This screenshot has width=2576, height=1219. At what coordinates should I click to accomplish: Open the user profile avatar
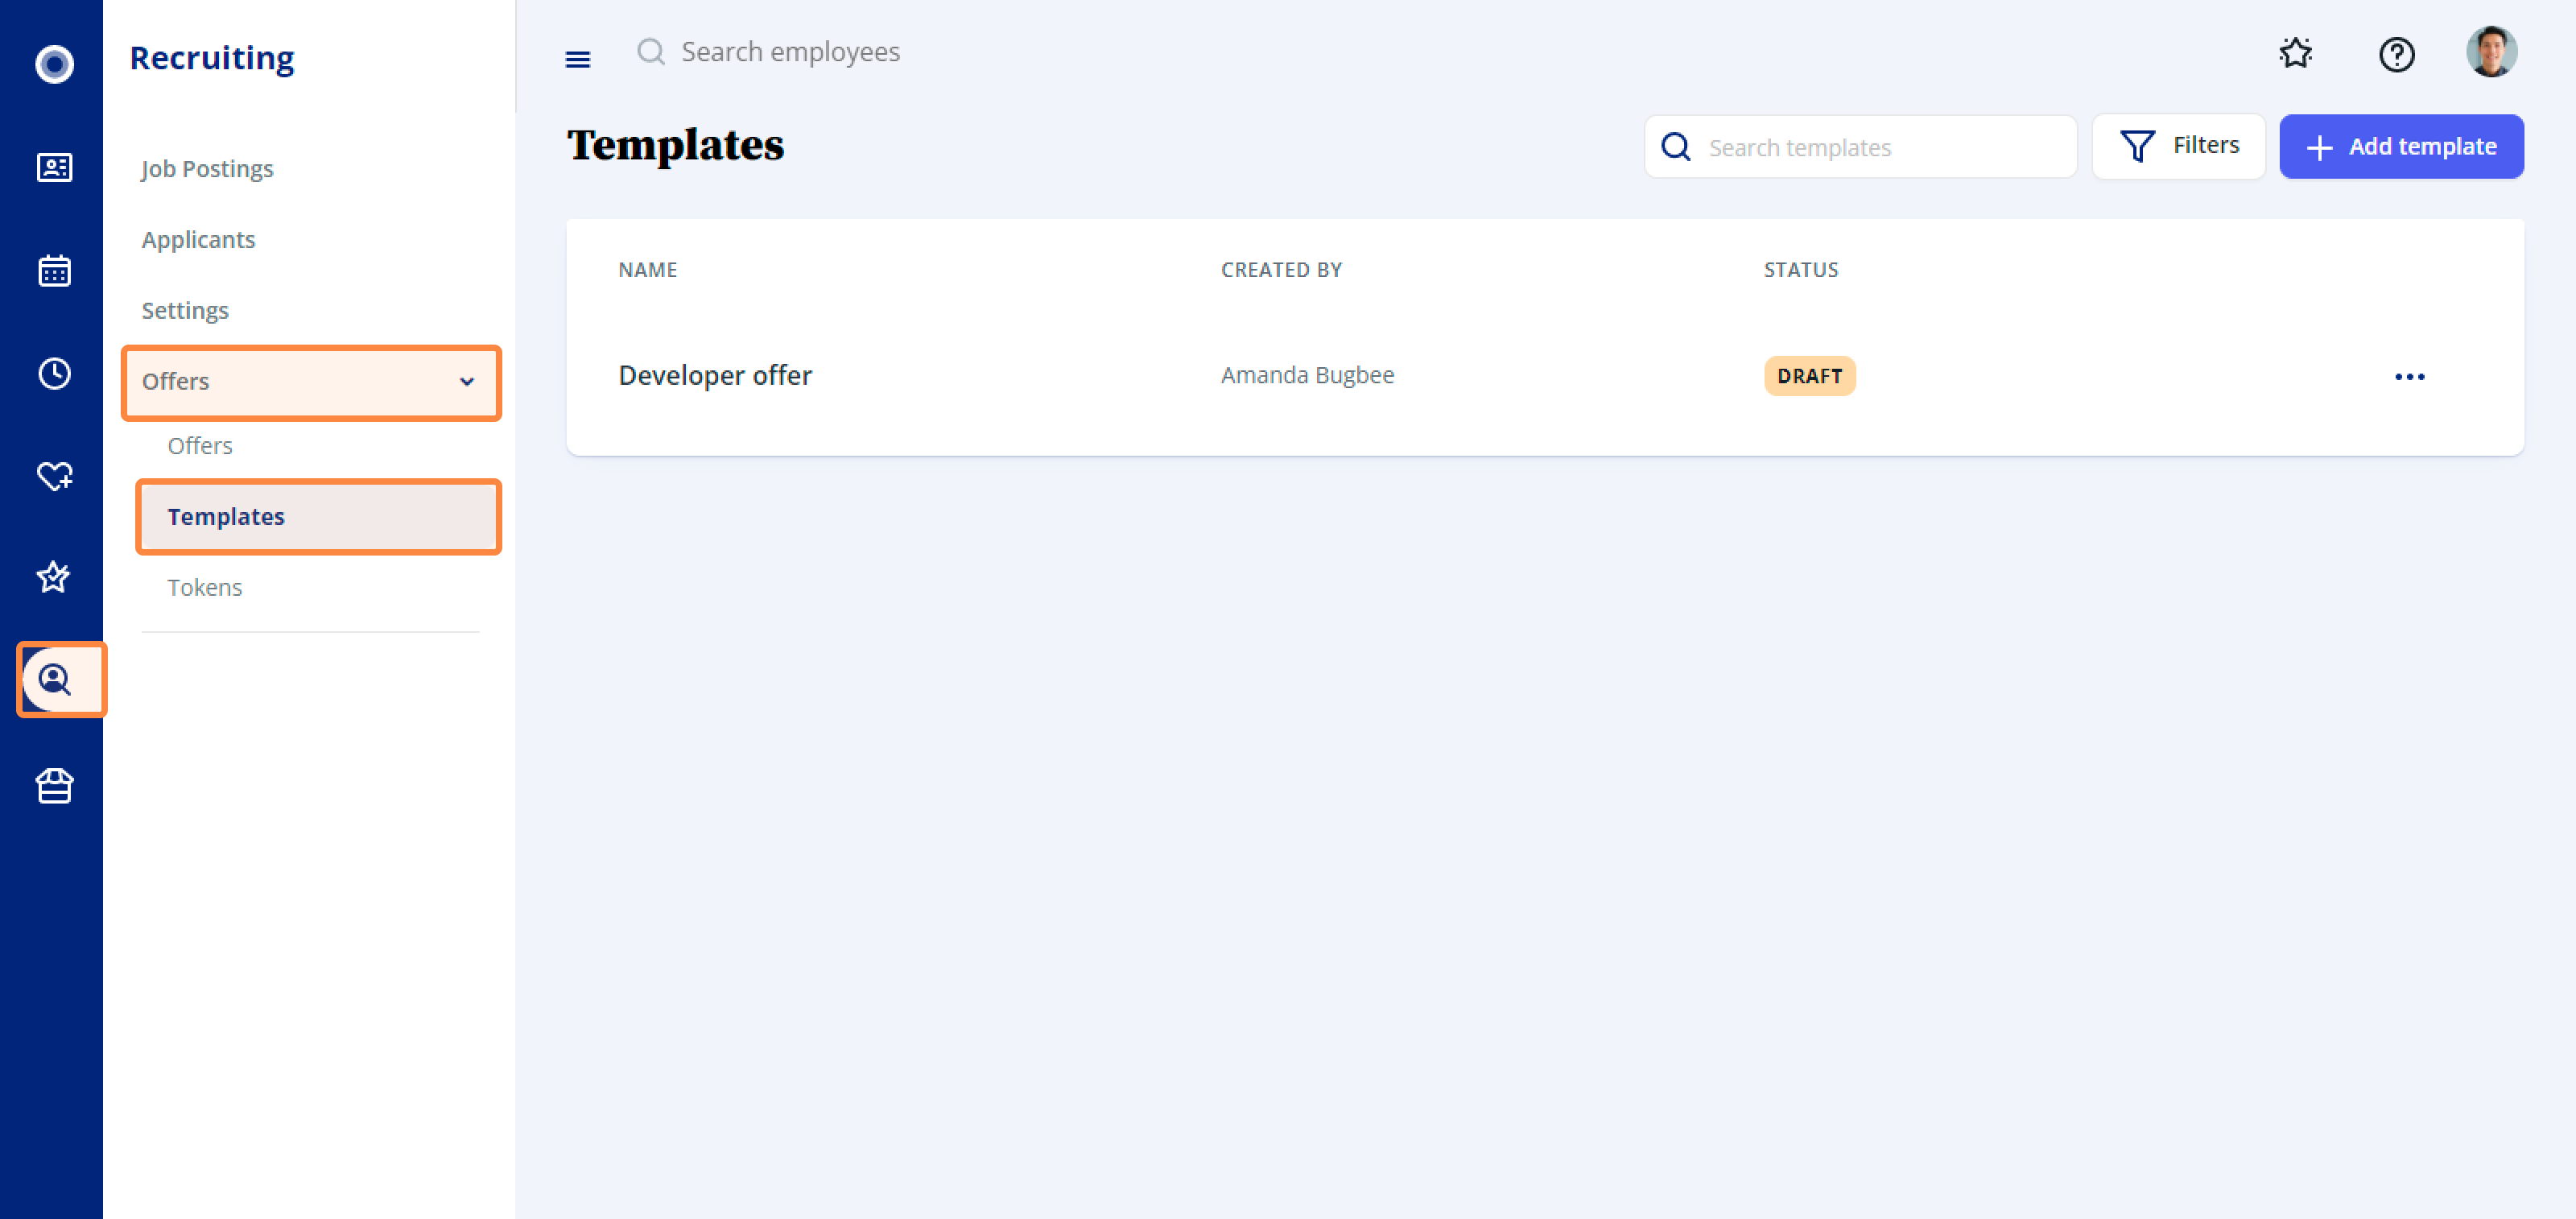pos(2491,52)
